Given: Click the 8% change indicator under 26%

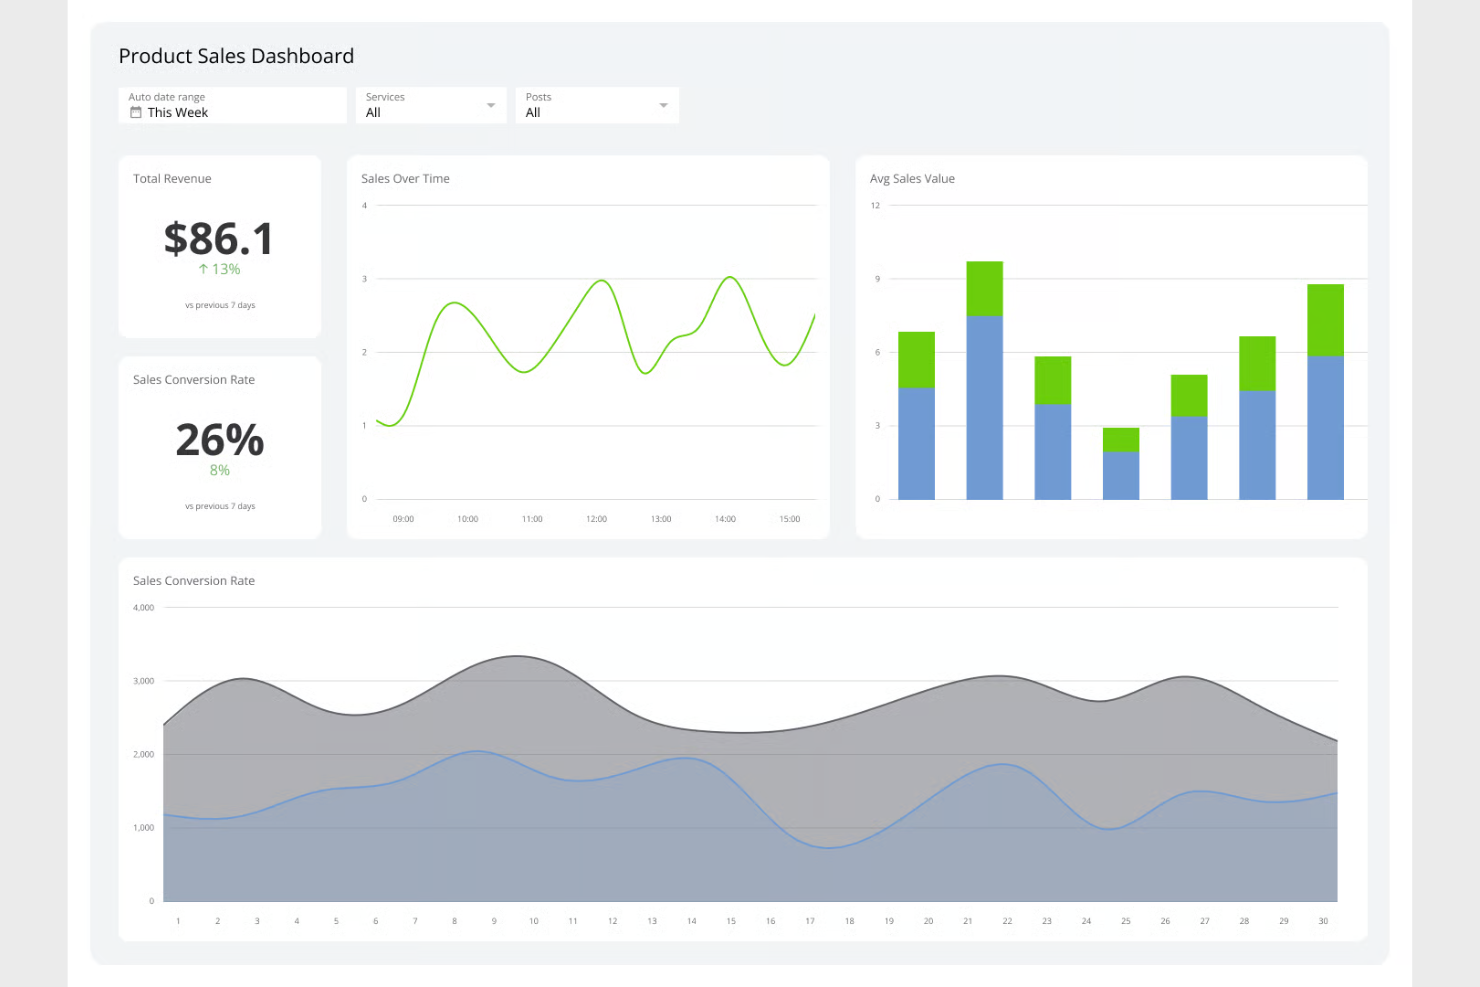Looking at the screenshot, I should point(219,469).
